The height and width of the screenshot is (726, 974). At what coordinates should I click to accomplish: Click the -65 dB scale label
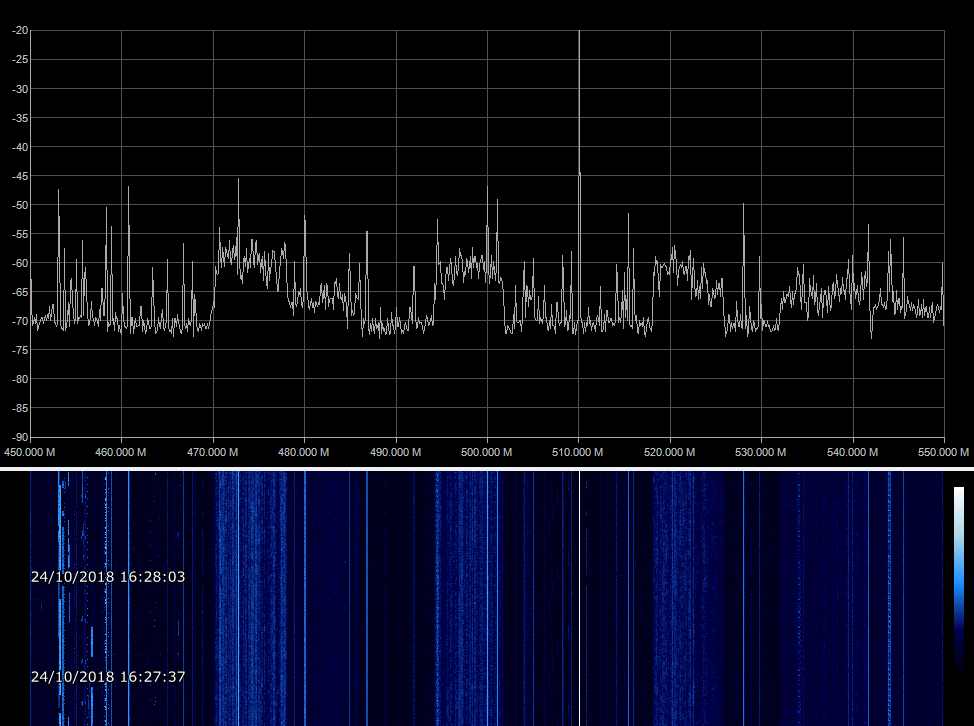[20, 292]
